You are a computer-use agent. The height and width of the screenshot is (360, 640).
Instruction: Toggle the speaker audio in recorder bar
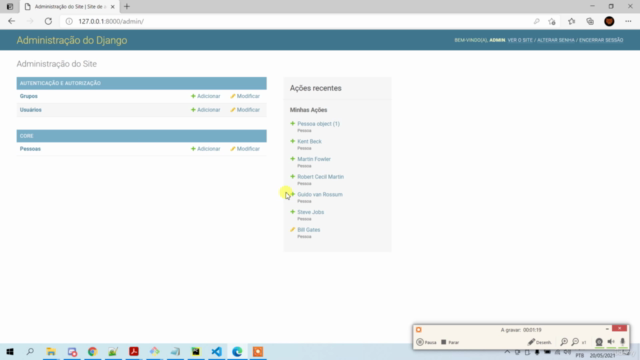tap(611, 342)
